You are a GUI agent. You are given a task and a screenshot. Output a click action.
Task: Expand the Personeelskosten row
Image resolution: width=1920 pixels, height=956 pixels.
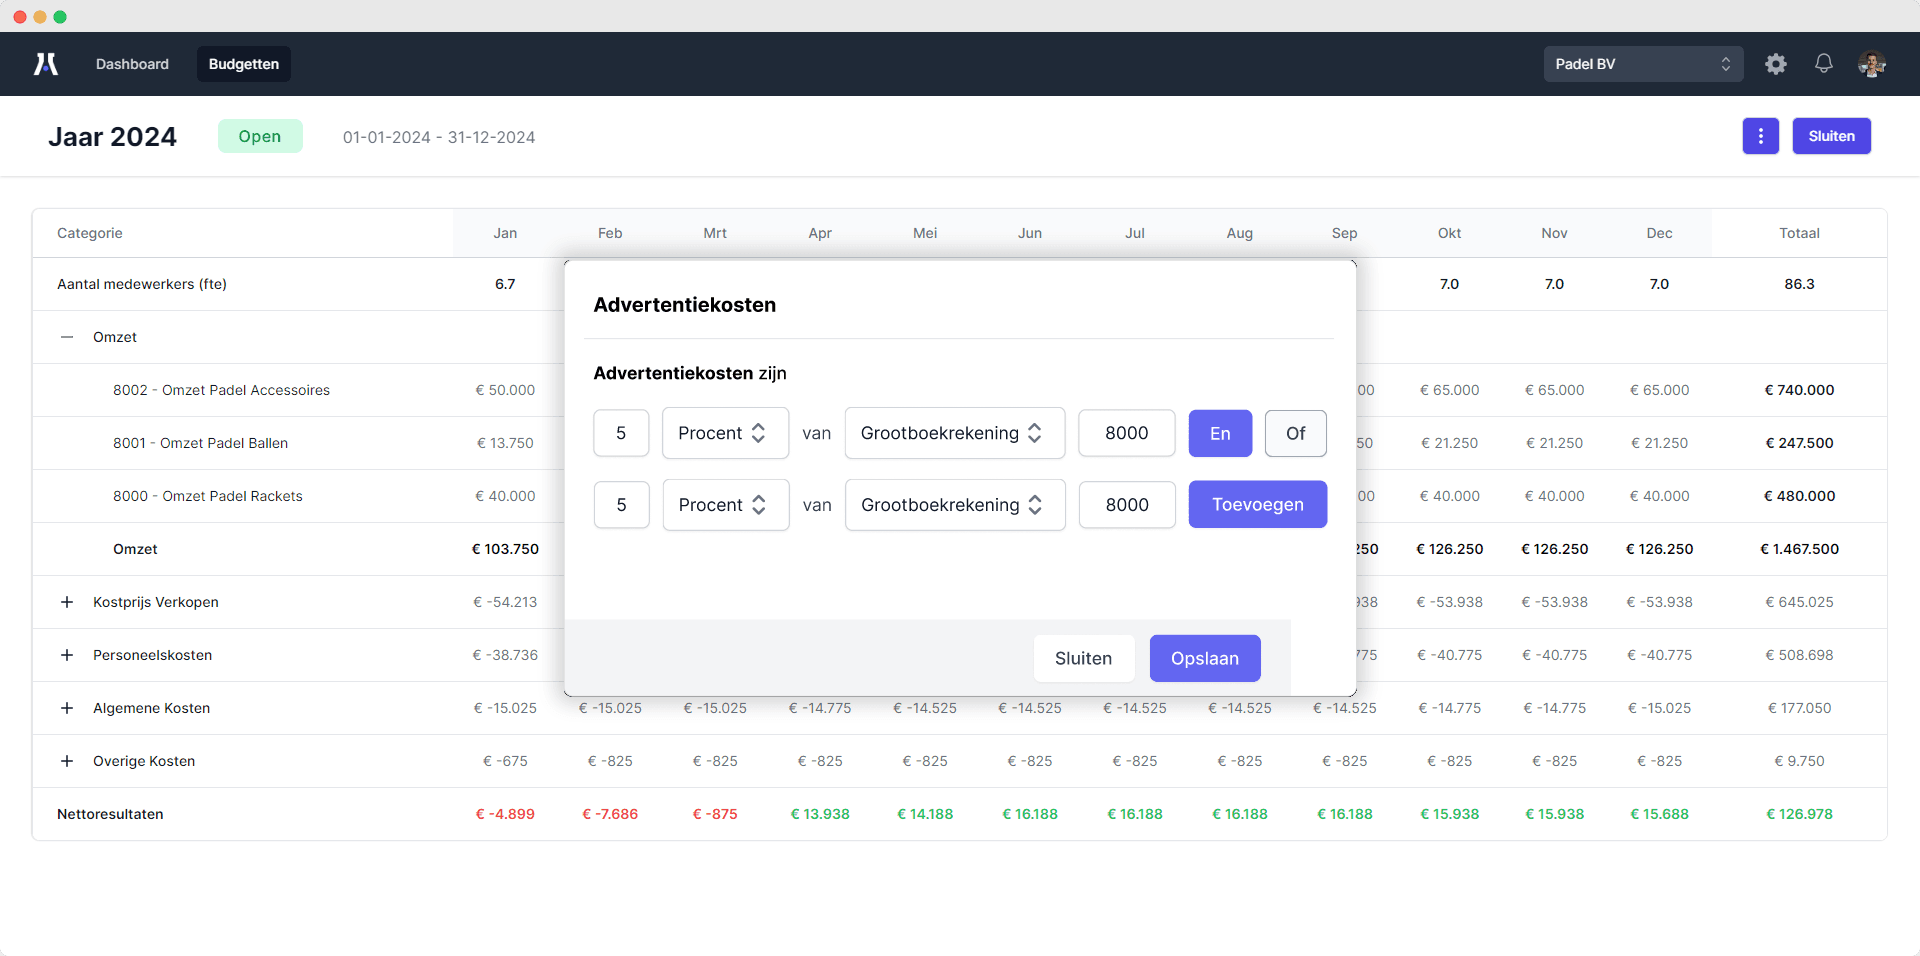[x=67, y=655]
